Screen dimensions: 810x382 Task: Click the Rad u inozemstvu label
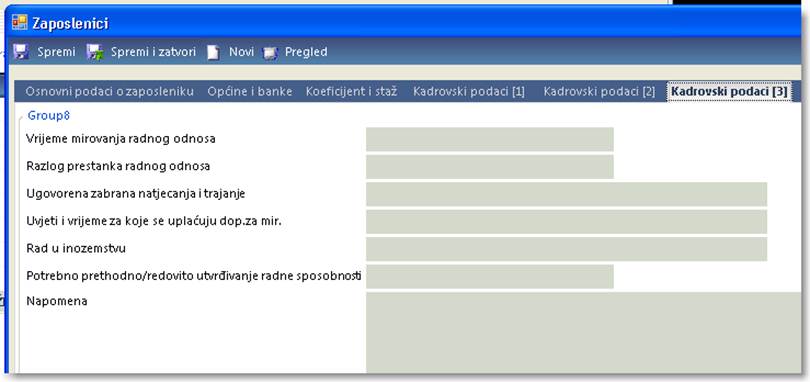76,248
